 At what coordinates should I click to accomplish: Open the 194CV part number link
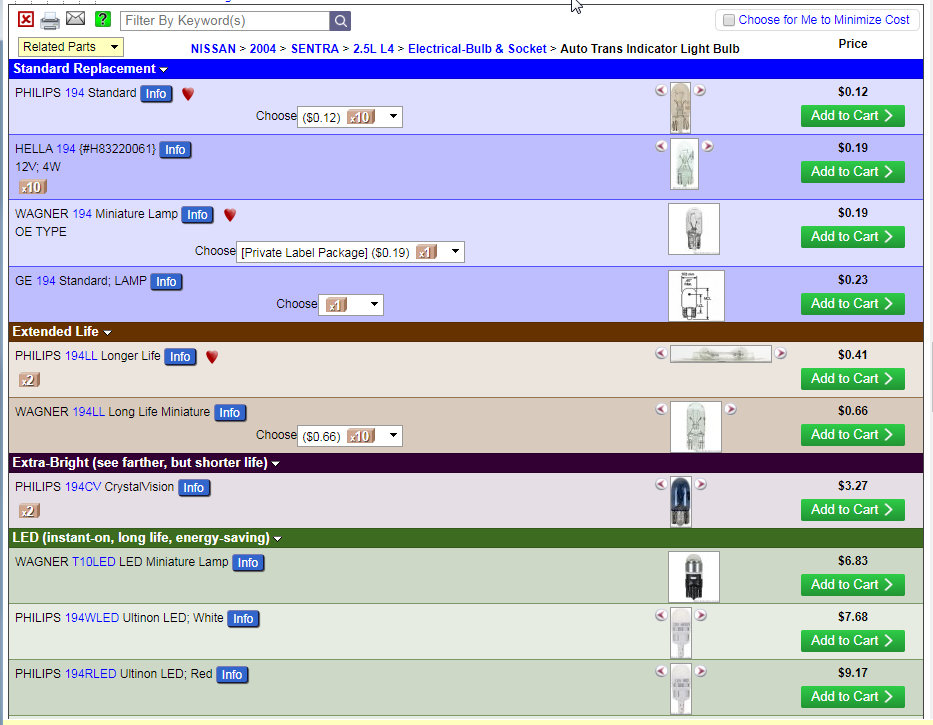[83, 487]
